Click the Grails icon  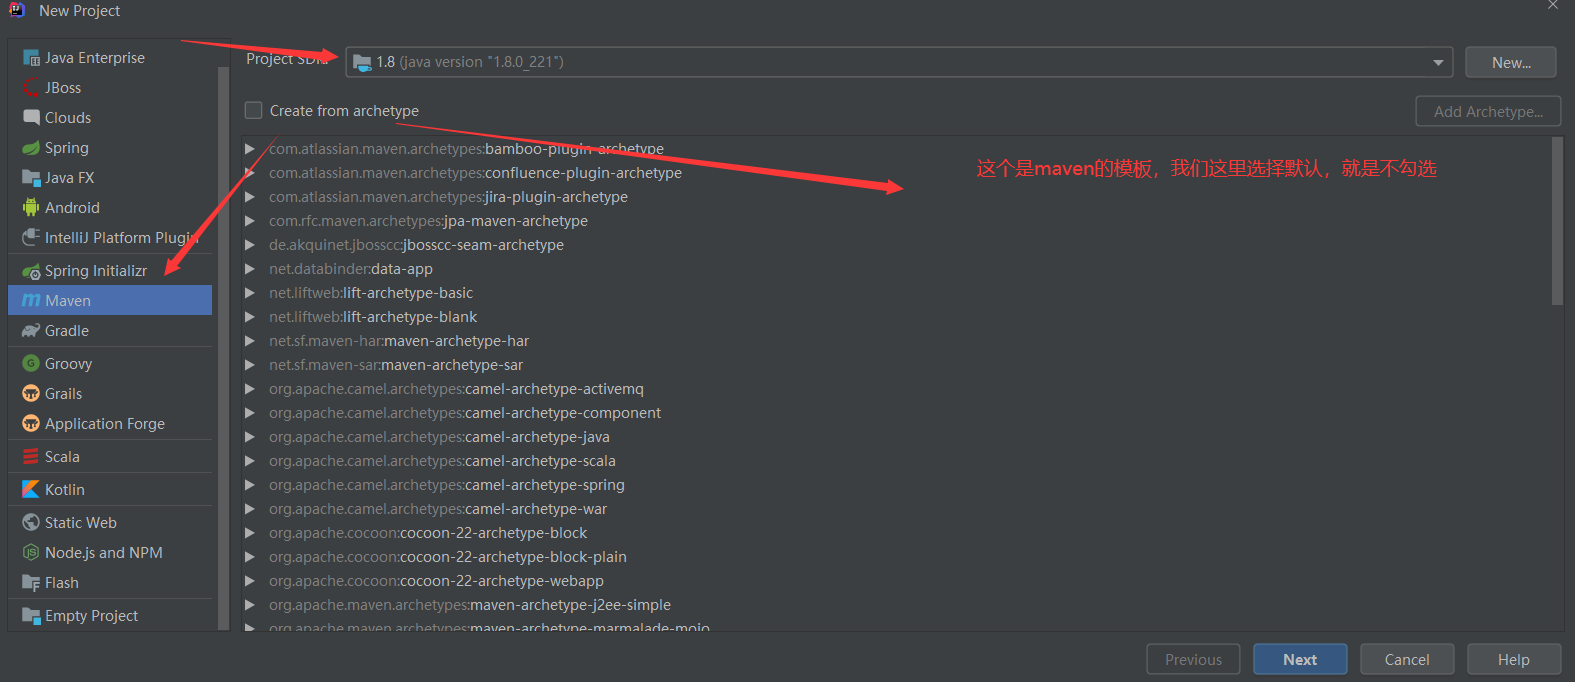(x=31, y=394)
